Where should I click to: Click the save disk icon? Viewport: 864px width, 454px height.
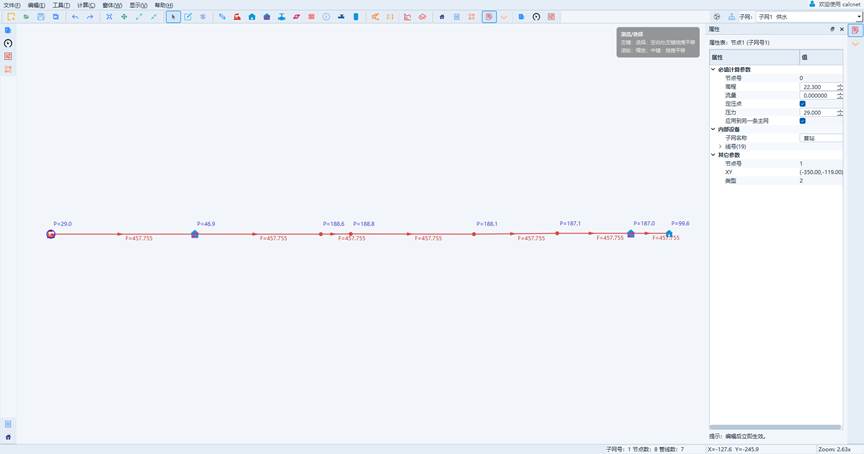coord(40,17)
